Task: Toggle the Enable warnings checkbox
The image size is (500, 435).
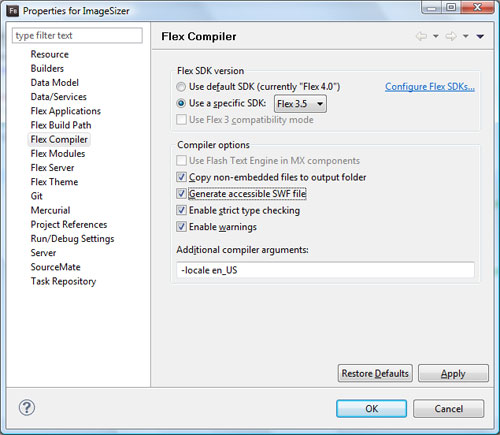Action: [x=181, y=227]
